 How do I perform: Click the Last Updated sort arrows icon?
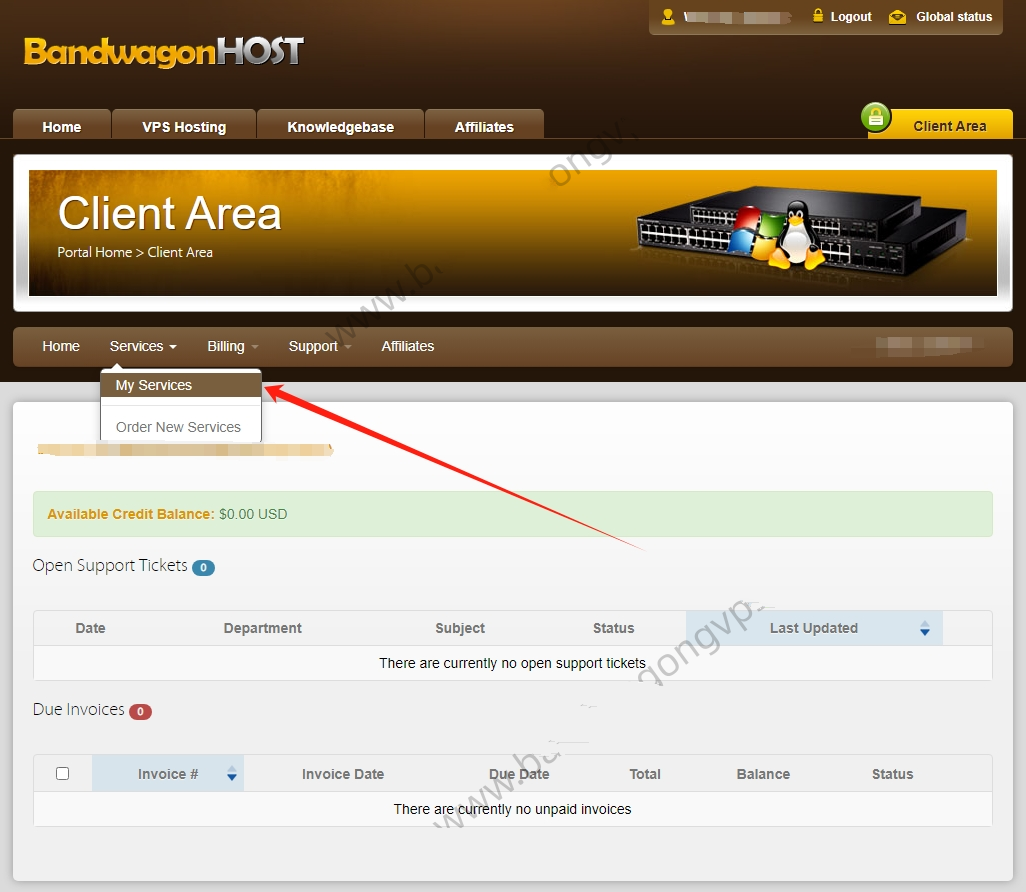[924, 628]
